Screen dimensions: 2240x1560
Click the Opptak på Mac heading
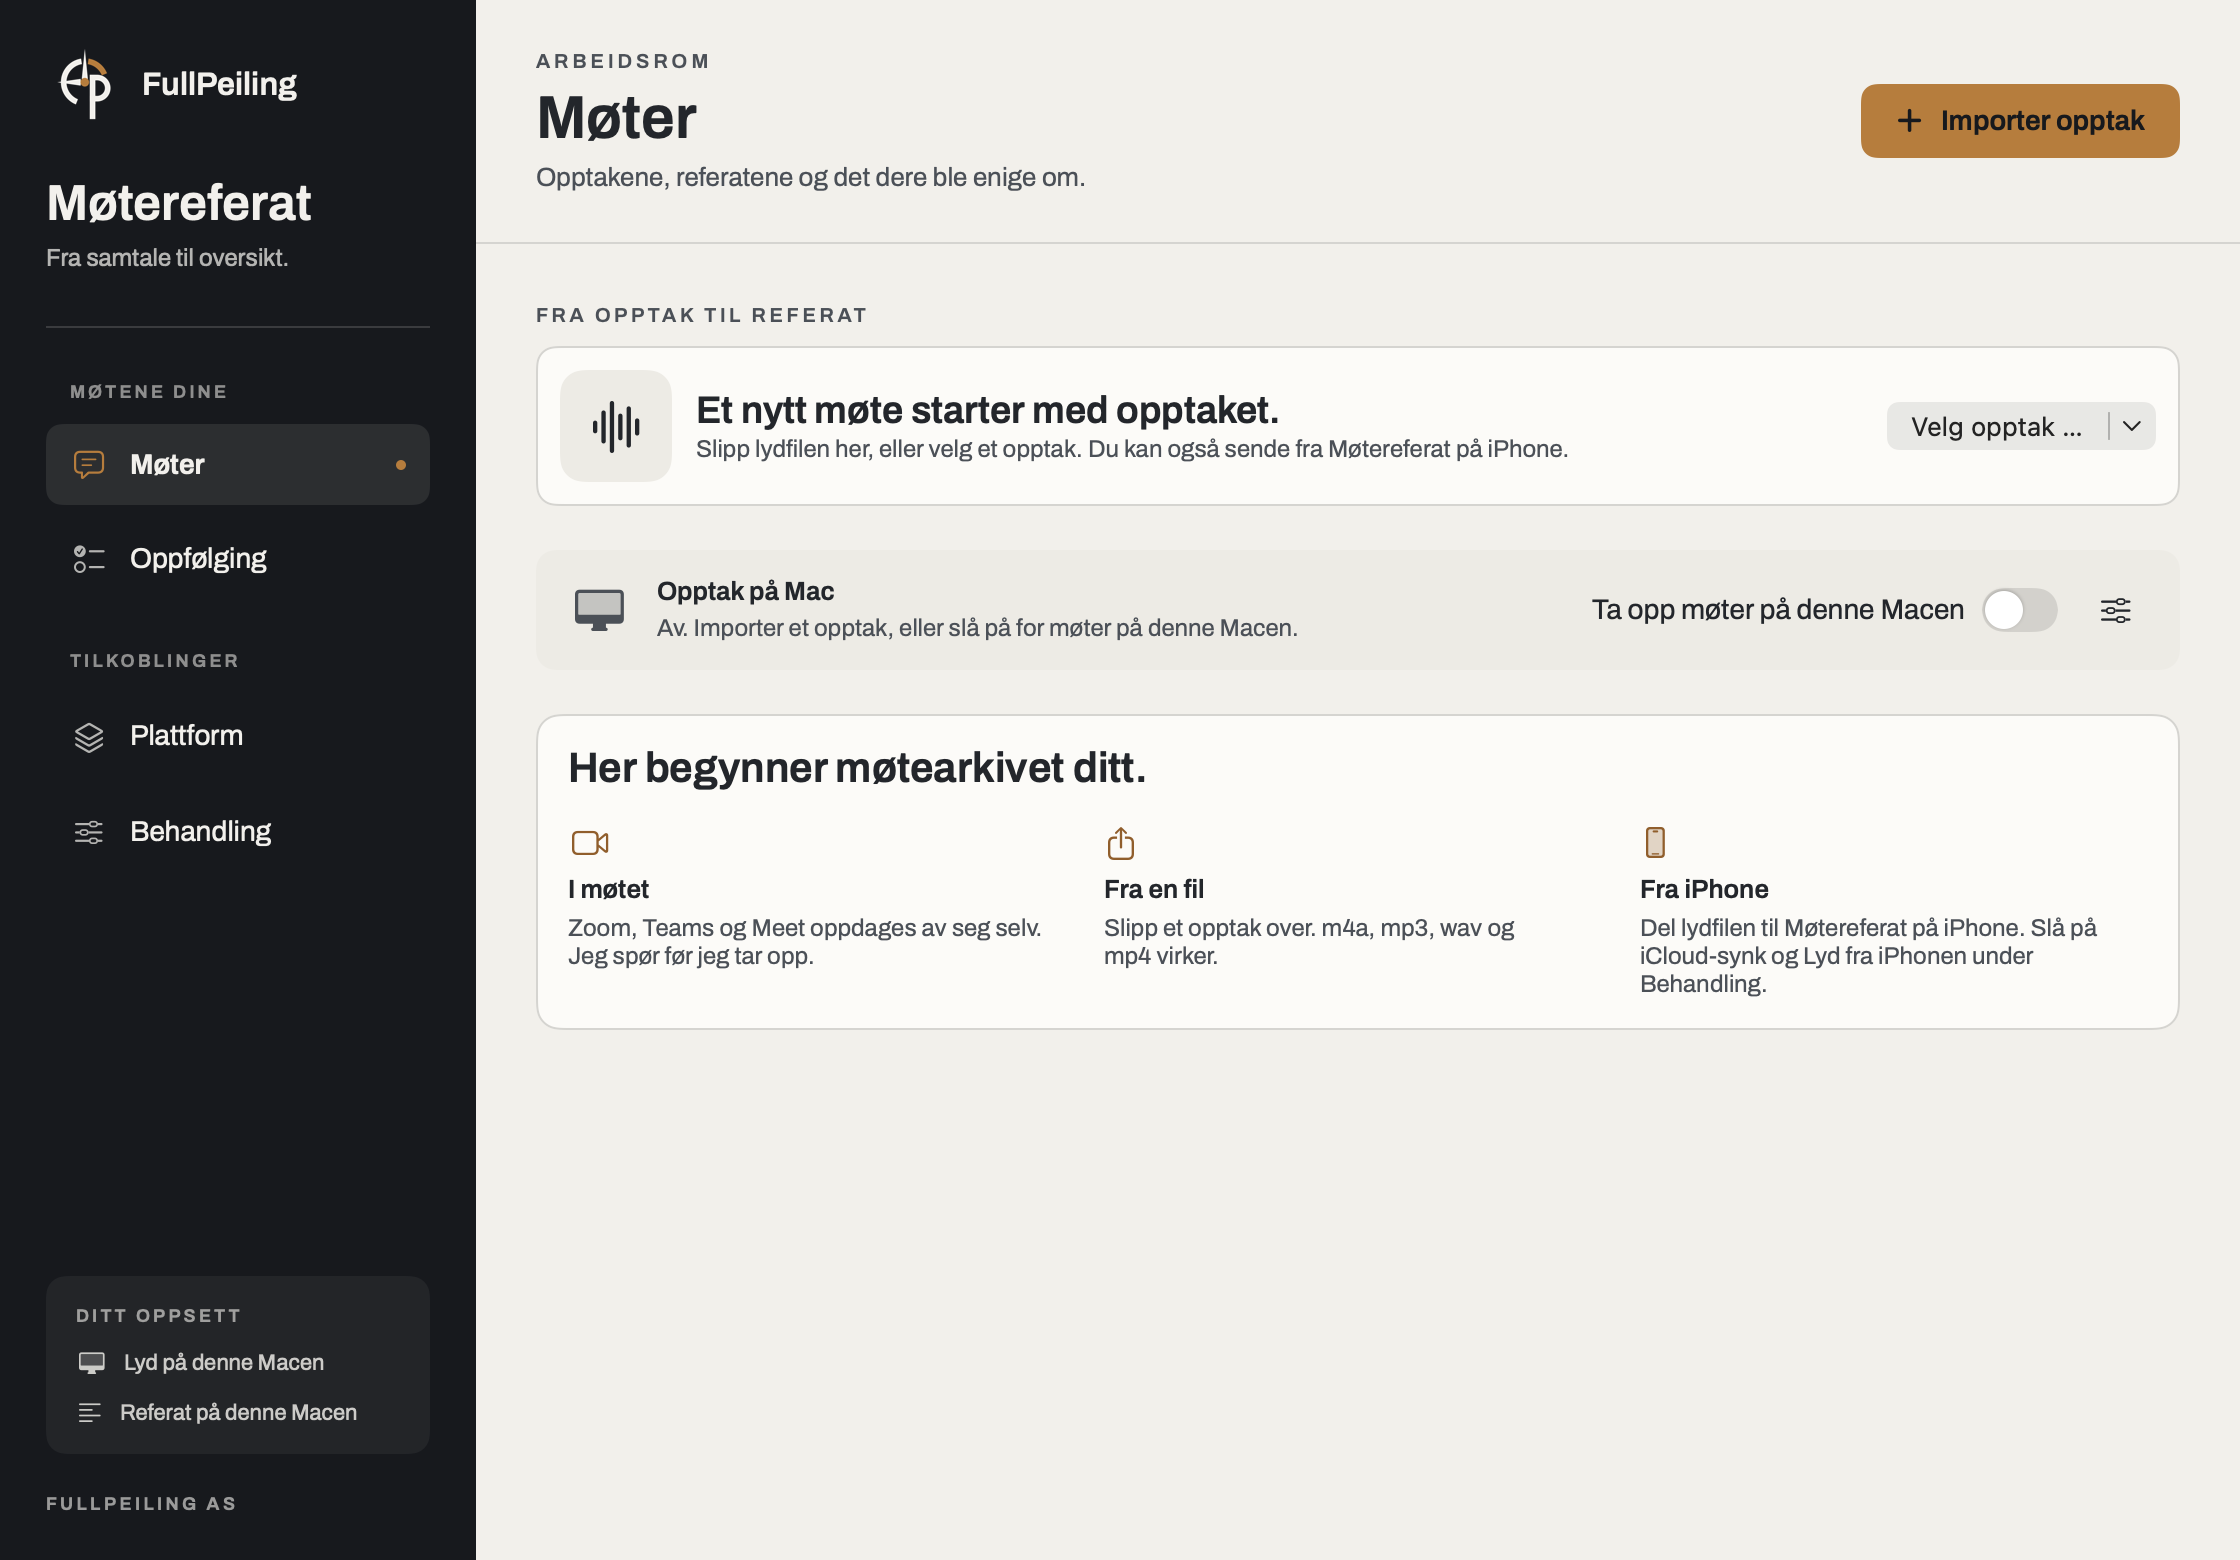pyautogui.click(x=745, y=591)
